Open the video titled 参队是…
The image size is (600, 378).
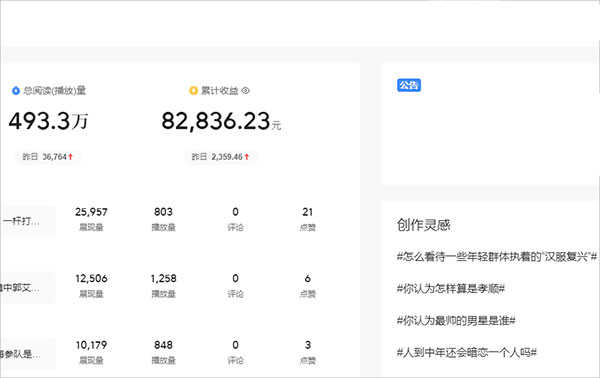click(19, 354)
